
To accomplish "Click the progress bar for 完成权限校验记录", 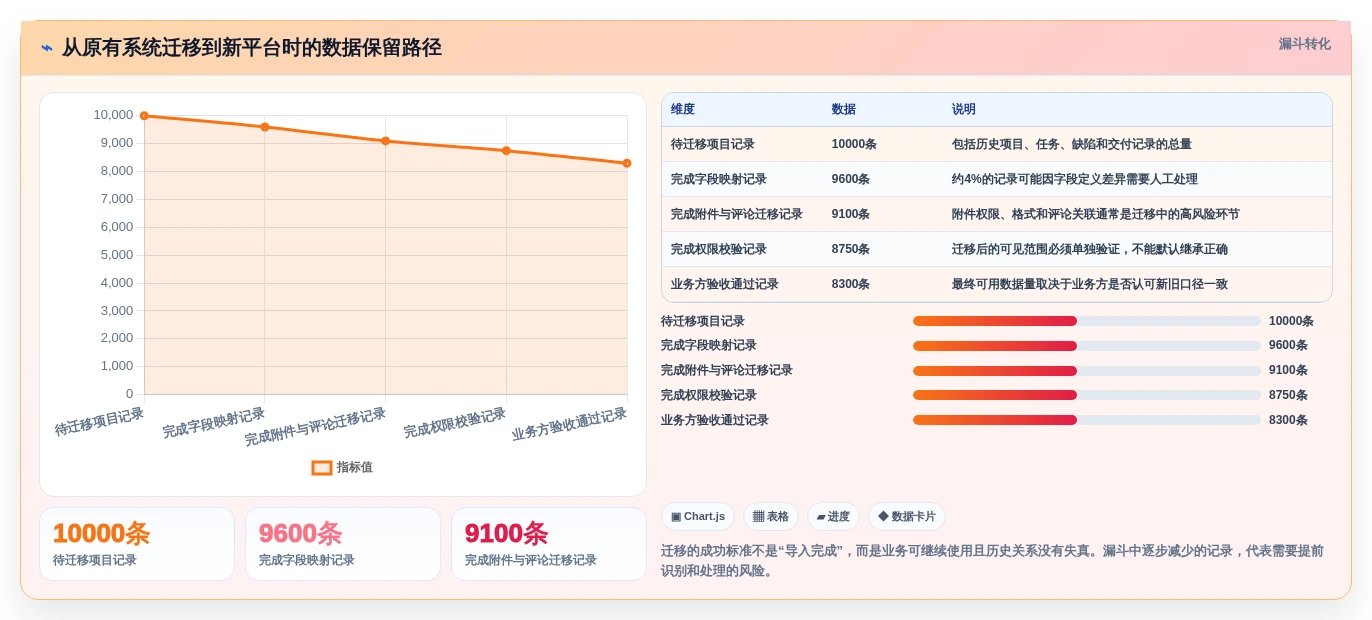I will [1086, 395].
